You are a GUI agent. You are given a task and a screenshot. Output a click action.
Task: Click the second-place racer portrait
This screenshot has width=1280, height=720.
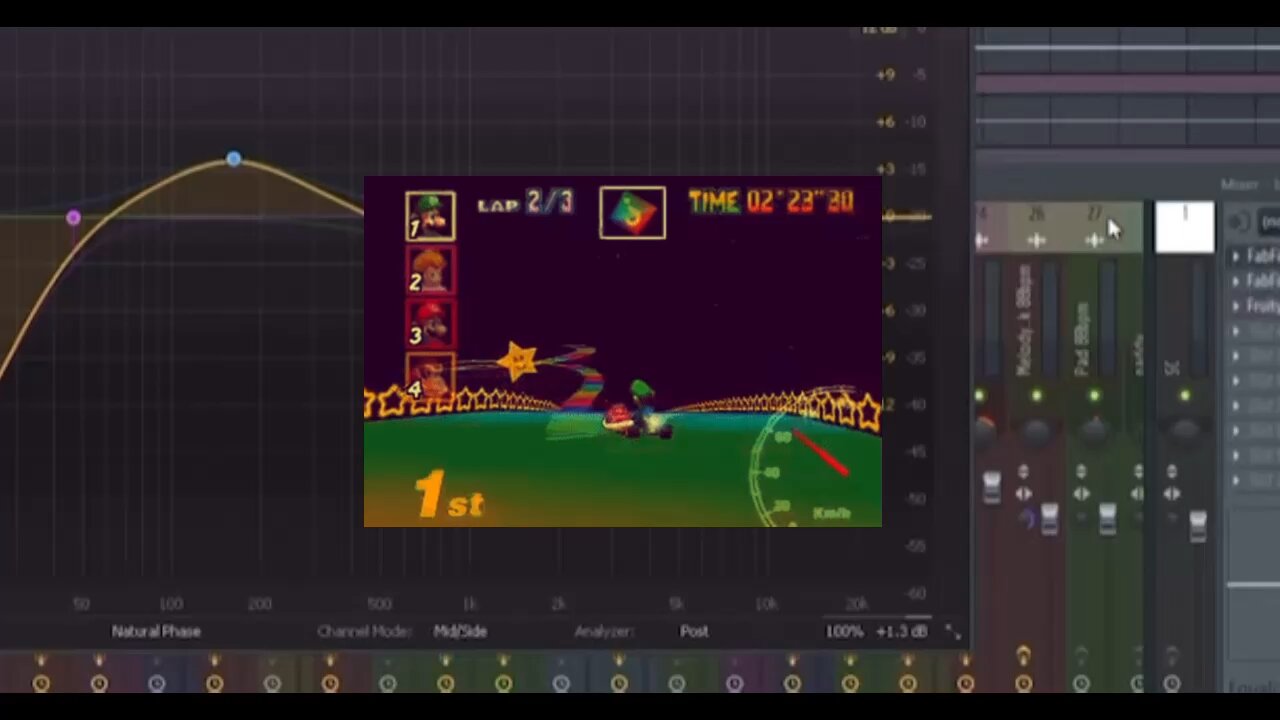point(431,269)
